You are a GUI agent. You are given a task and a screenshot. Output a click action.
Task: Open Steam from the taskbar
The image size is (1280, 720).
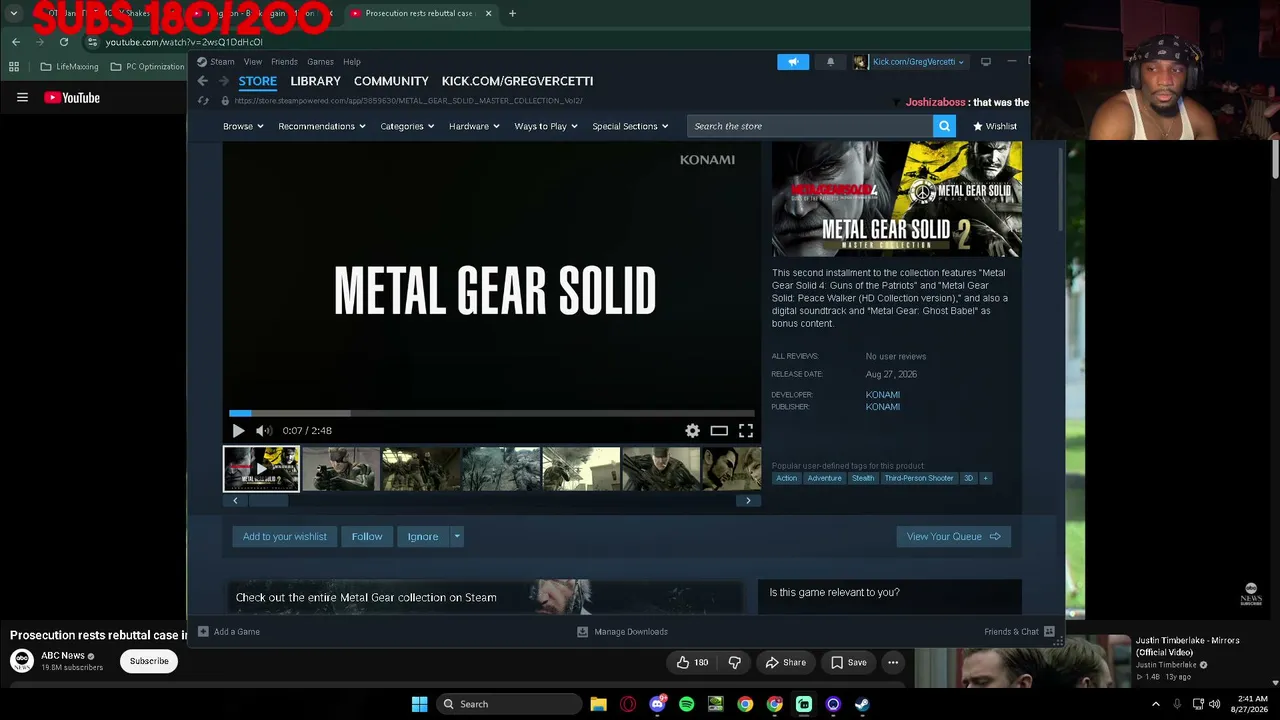point(862,704)
